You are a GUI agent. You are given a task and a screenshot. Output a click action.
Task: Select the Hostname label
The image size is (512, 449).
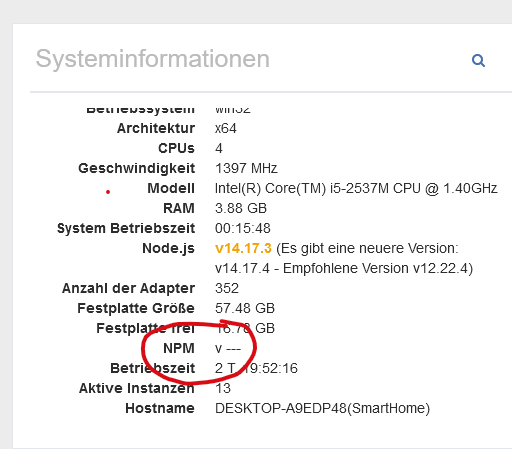click(160, 408)
